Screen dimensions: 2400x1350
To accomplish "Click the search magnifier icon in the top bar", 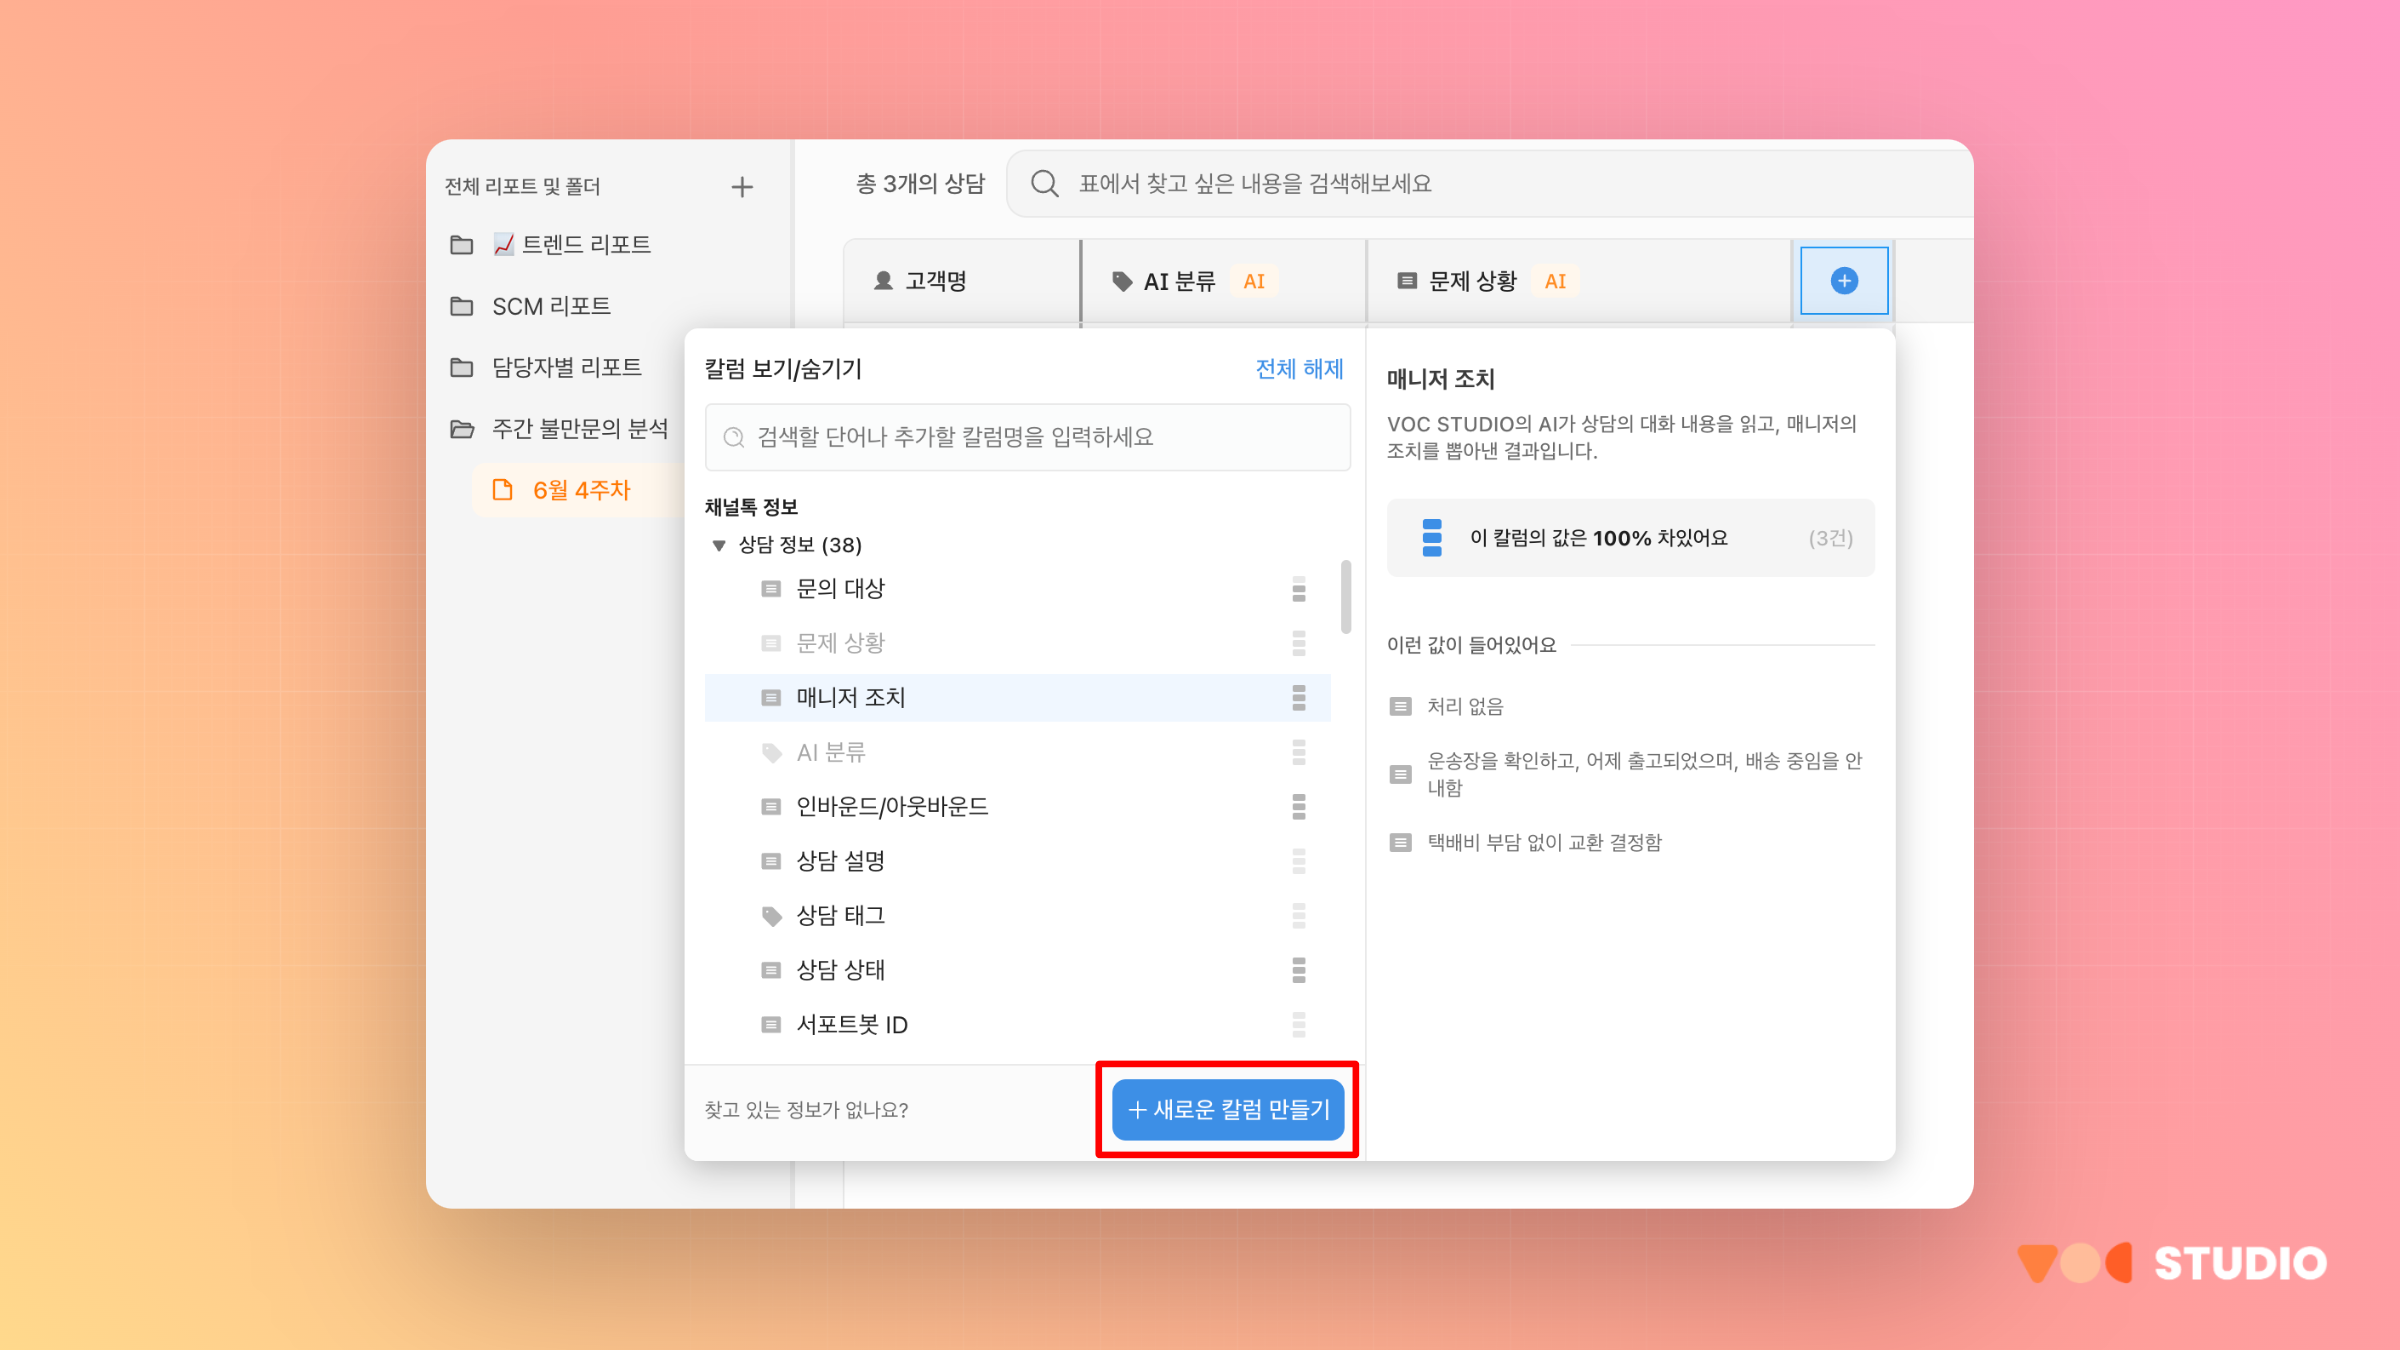I will point(1044,184).
